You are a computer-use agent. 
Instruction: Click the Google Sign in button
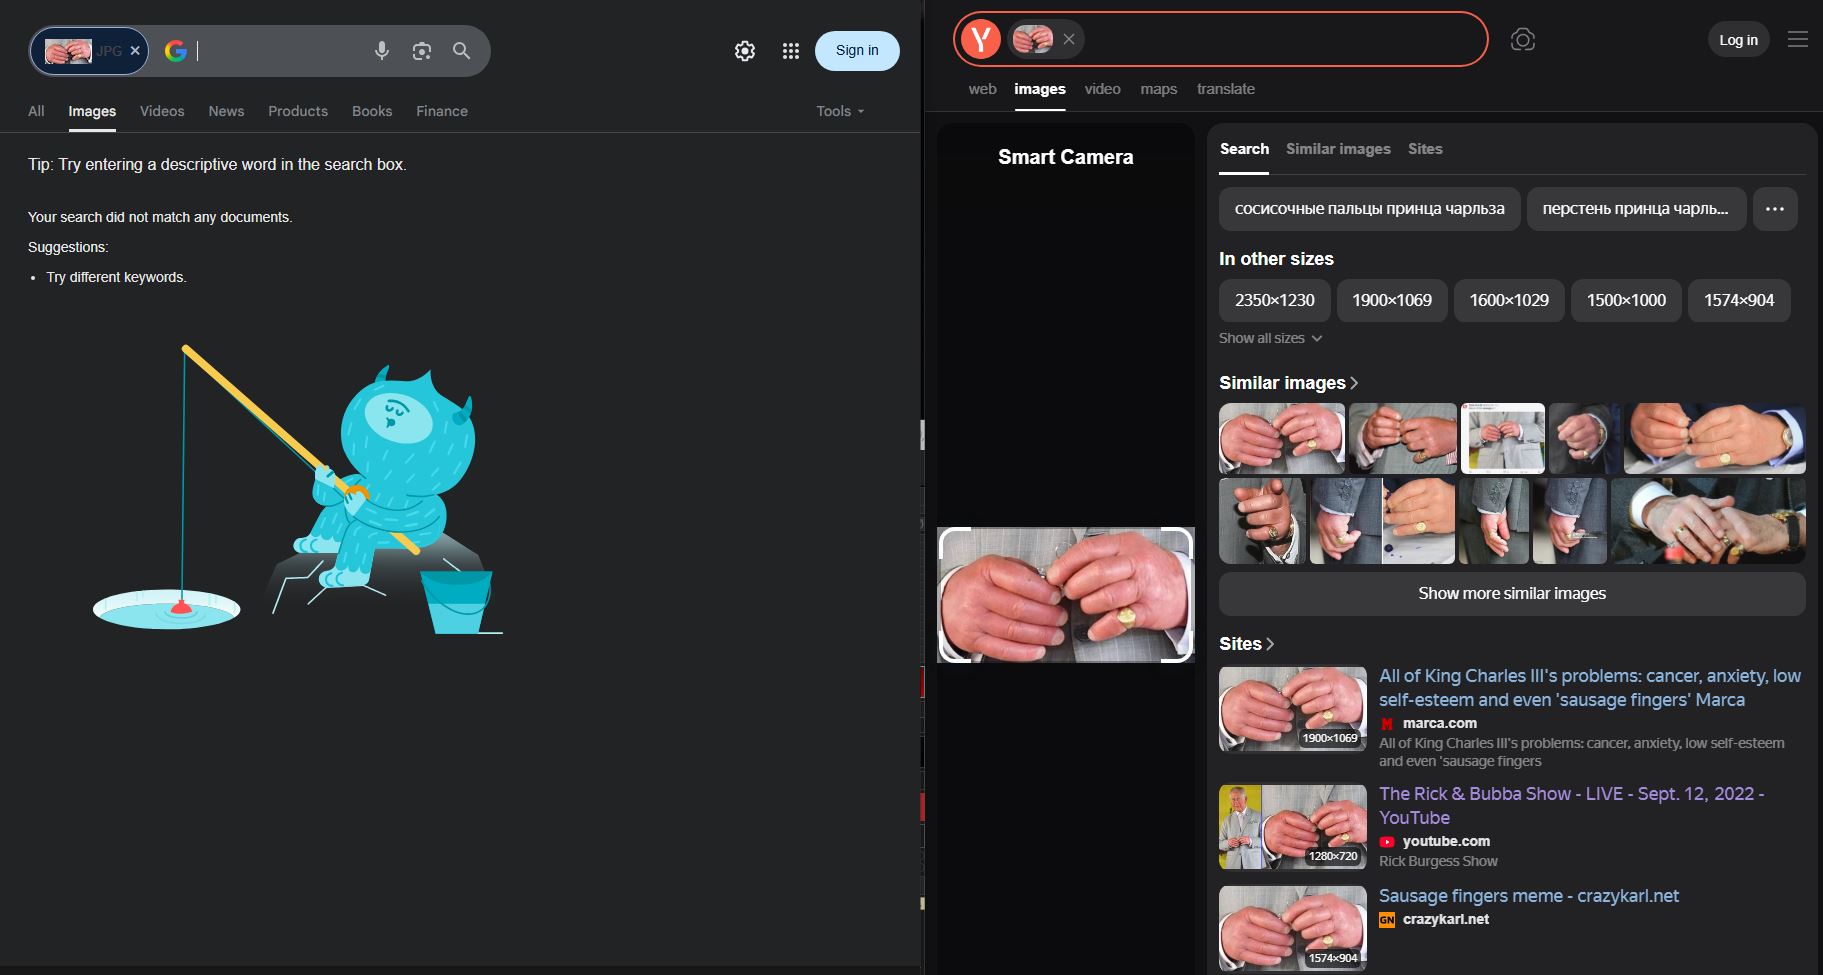pyautogui.click(x=857, y=51)
